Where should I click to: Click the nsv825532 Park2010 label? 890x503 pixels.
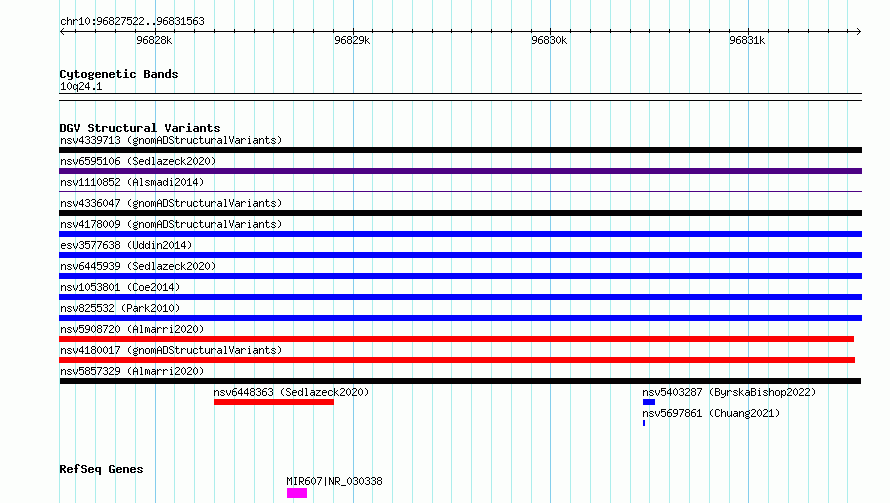[x=120, y=308]
